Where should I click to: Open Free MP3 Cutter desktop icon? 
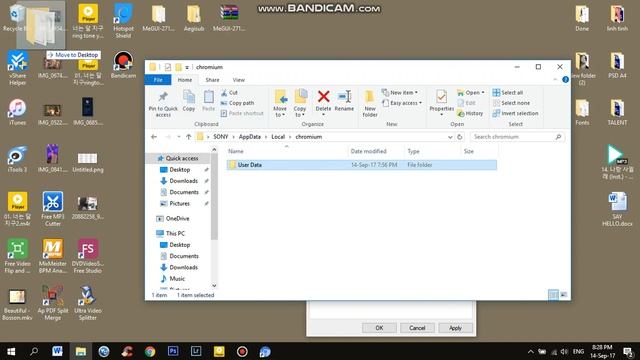pyautogui.click(x=53, y=209)
